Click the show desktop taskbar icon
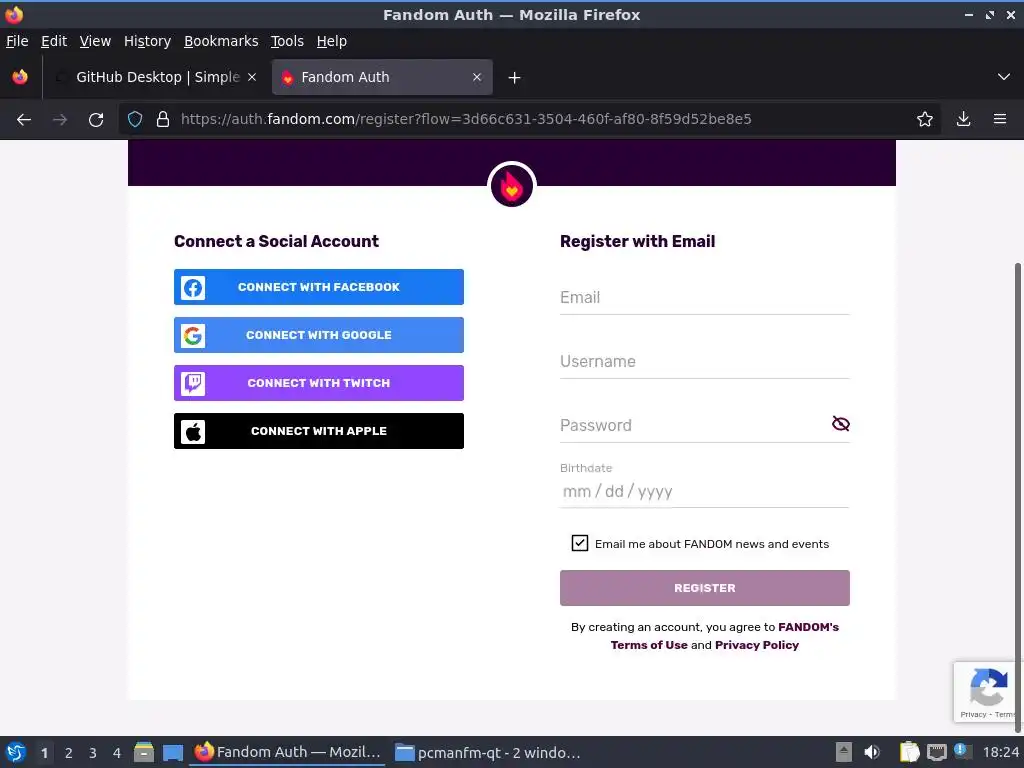The width and height of the screenshot is (1024, 768). coord(172,752)
